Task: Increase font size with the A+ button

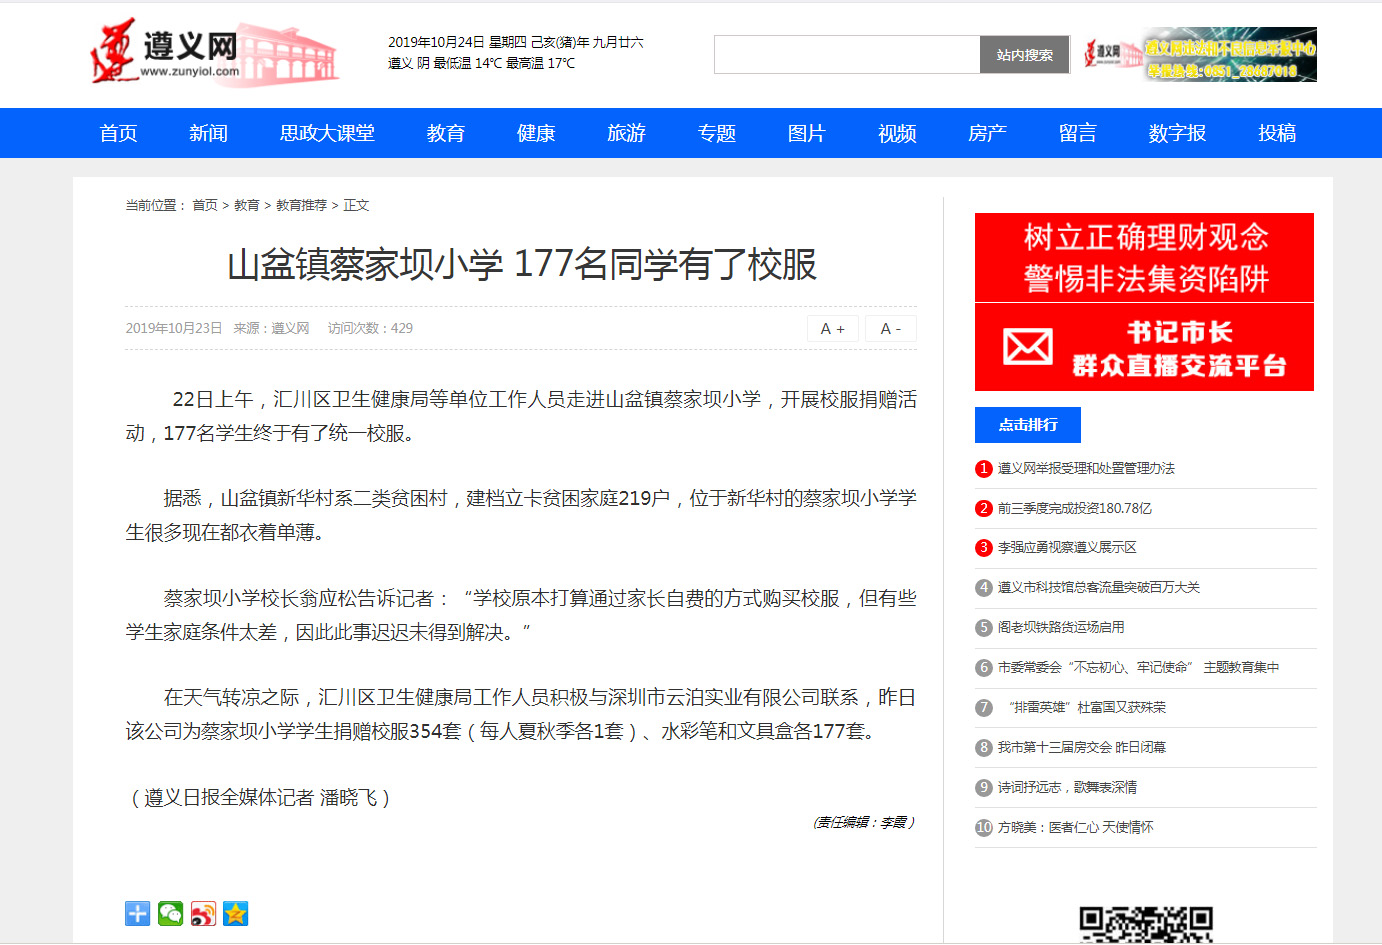Action: [x=832, y=328]
